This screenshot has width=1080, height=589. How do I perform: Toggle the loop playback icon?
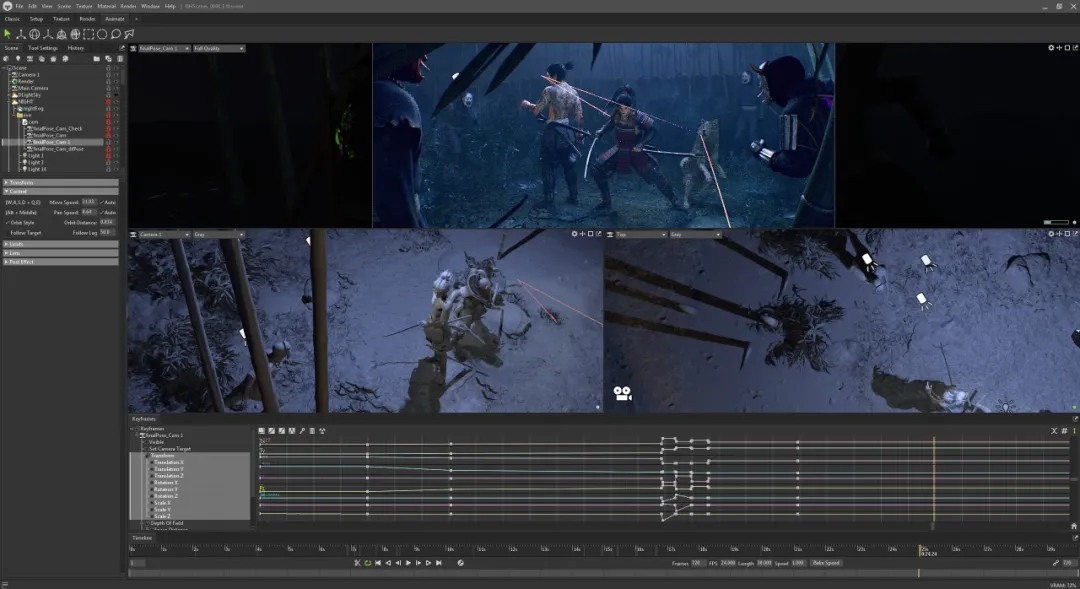pos(367,563)
